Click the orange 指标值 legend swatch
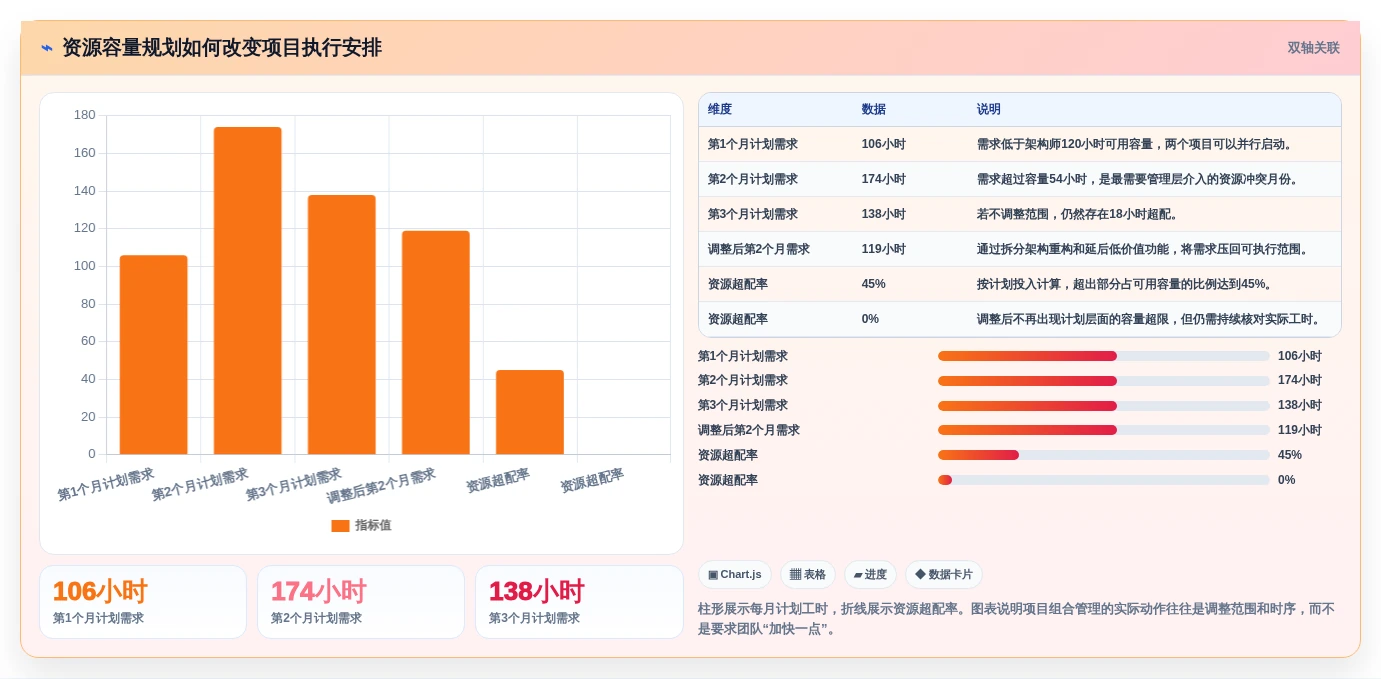Viewport: 1381px width, 679px height. click(x=340, y=525)
